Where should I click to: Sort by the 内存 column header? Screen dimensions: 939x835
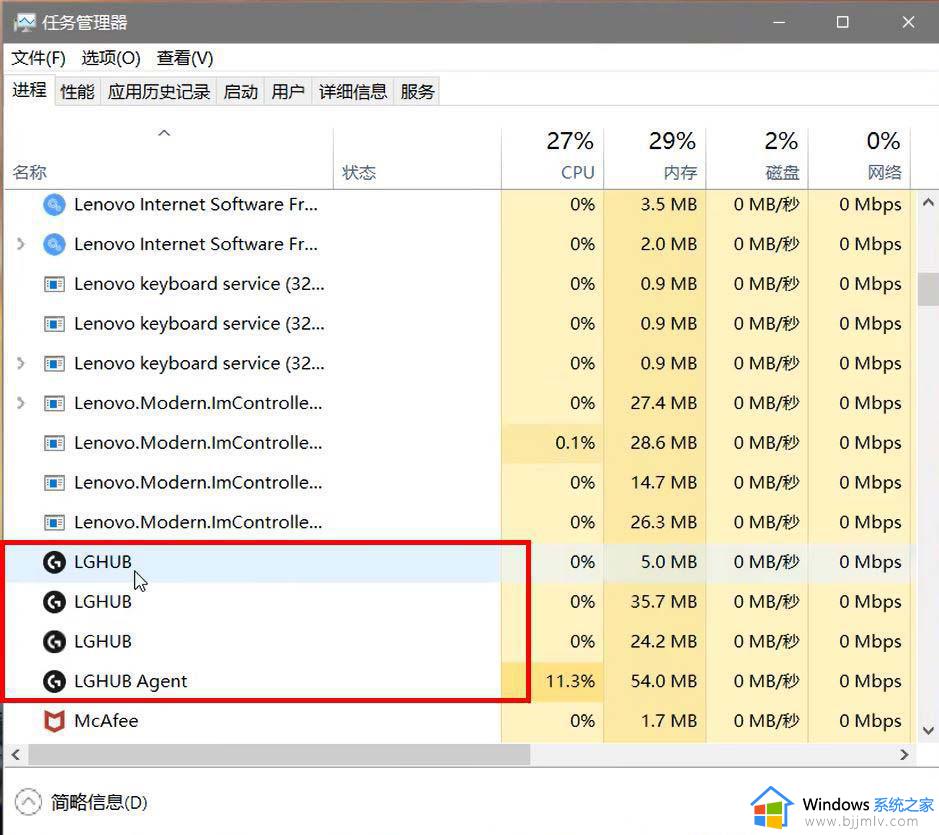655,158
